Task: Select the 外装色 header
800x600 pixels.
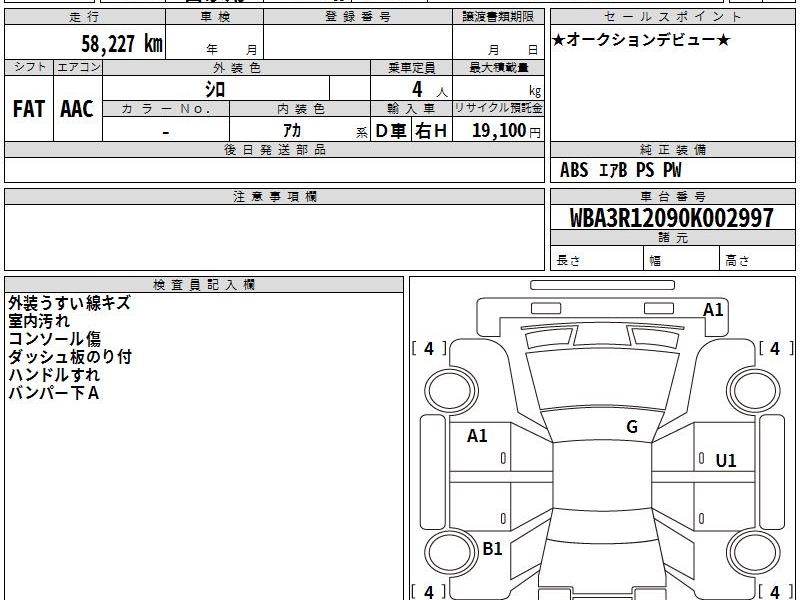Action: click(x=237, y=67)
